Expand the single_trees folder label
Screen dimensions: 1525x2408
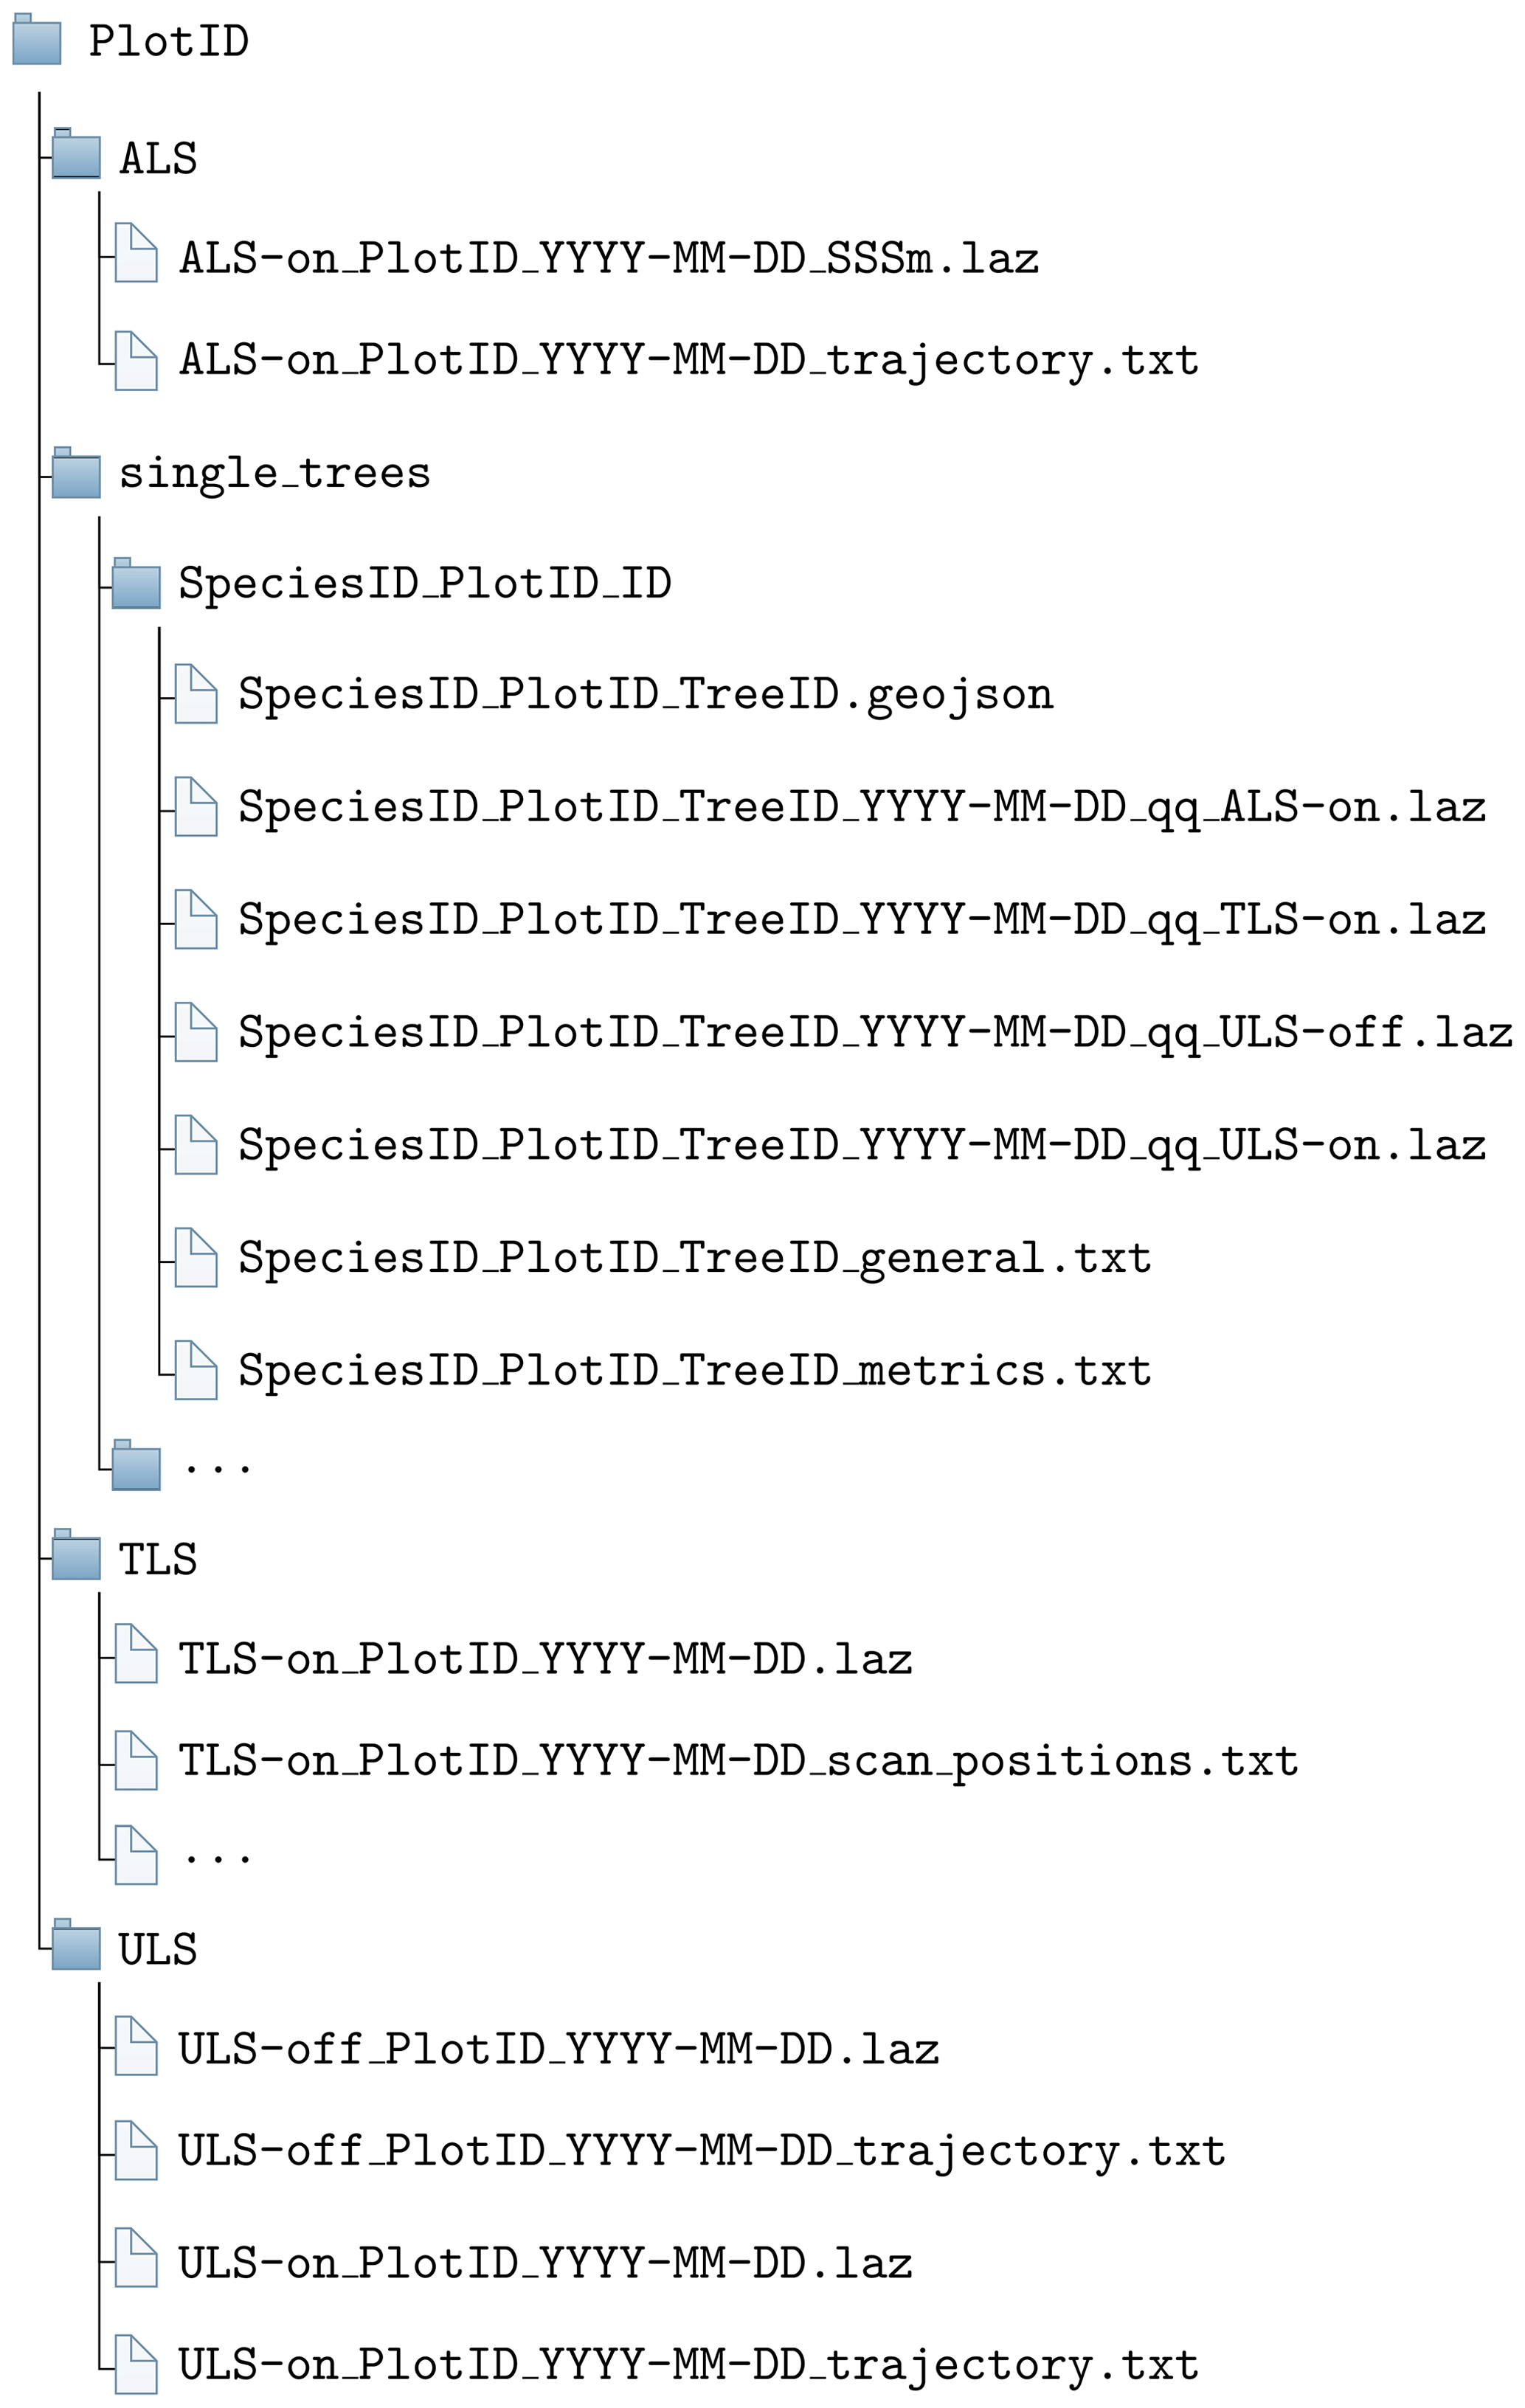click(x=274, y=473)
